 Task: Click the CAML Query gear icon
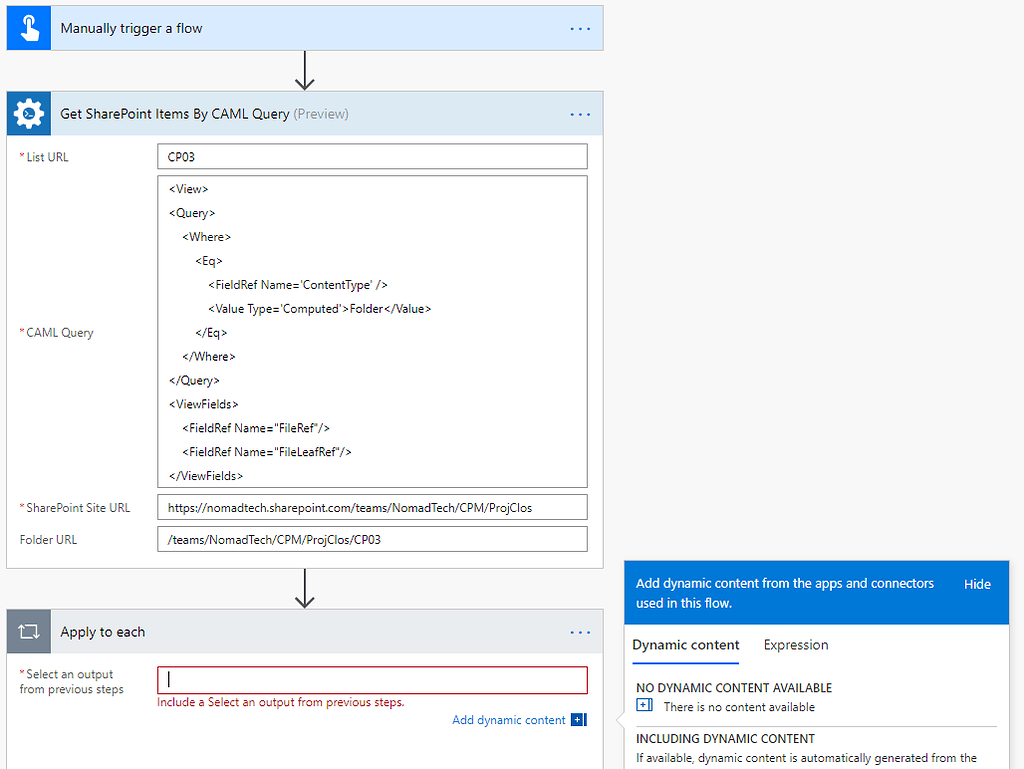29,114
